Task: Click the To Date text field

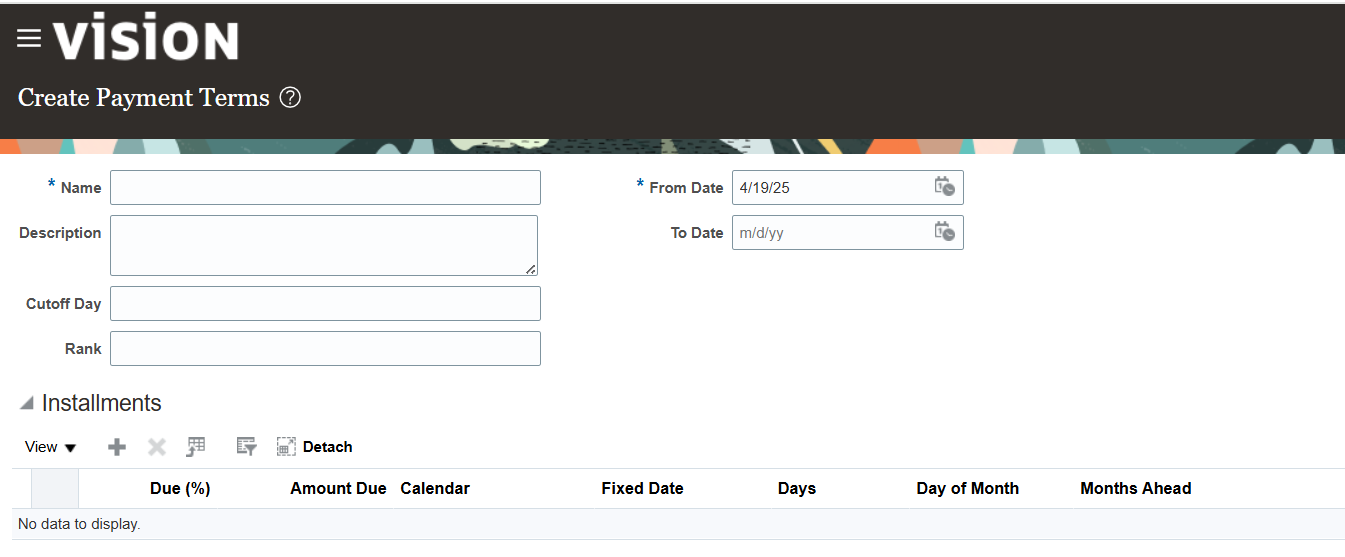Action: [831, 232]
